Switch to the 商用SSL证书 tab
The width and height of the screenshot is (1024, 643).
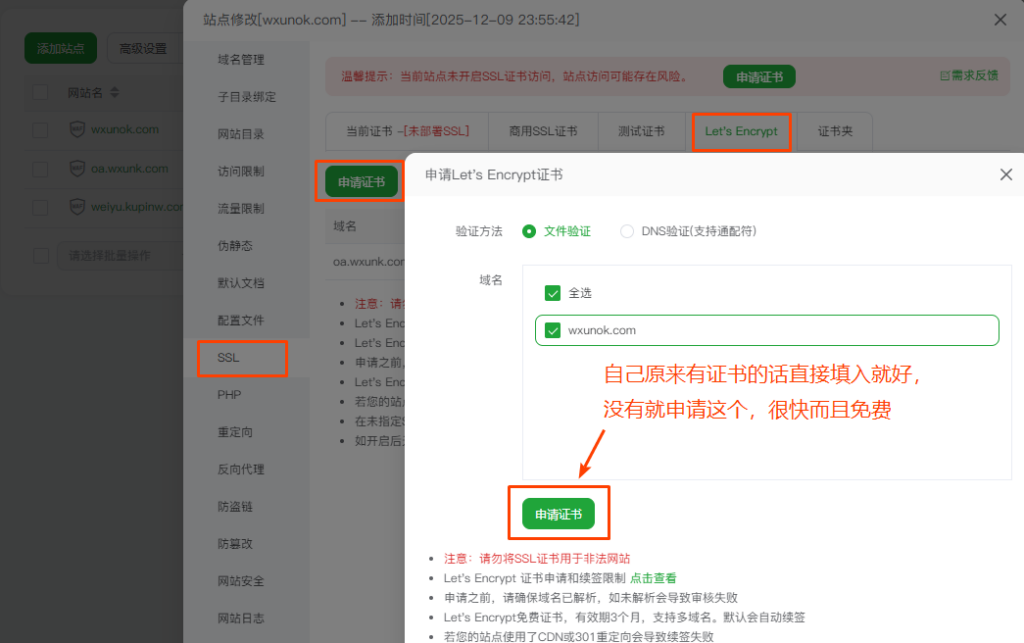[x=543, y=131]
